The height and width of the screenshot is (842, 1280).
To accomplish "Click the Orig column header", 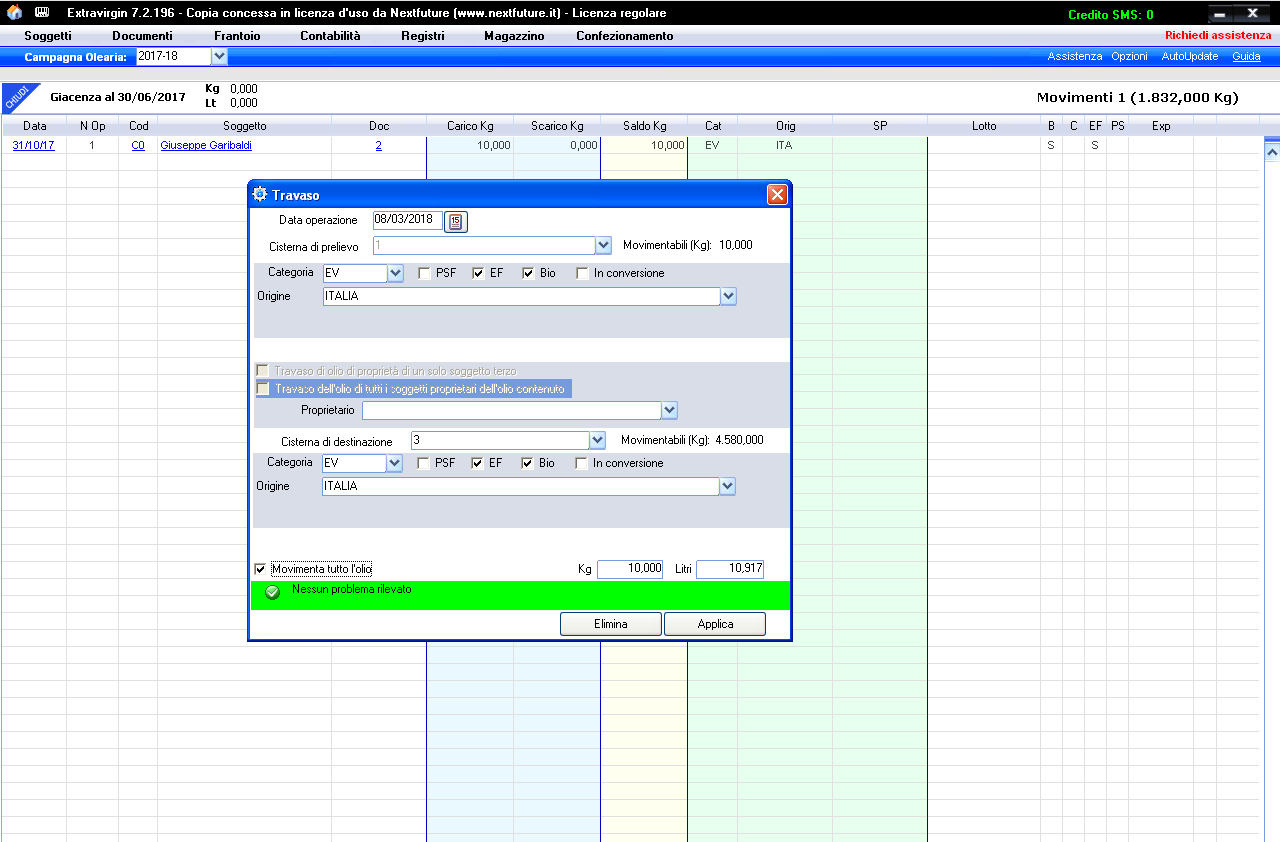I will 785,126.
